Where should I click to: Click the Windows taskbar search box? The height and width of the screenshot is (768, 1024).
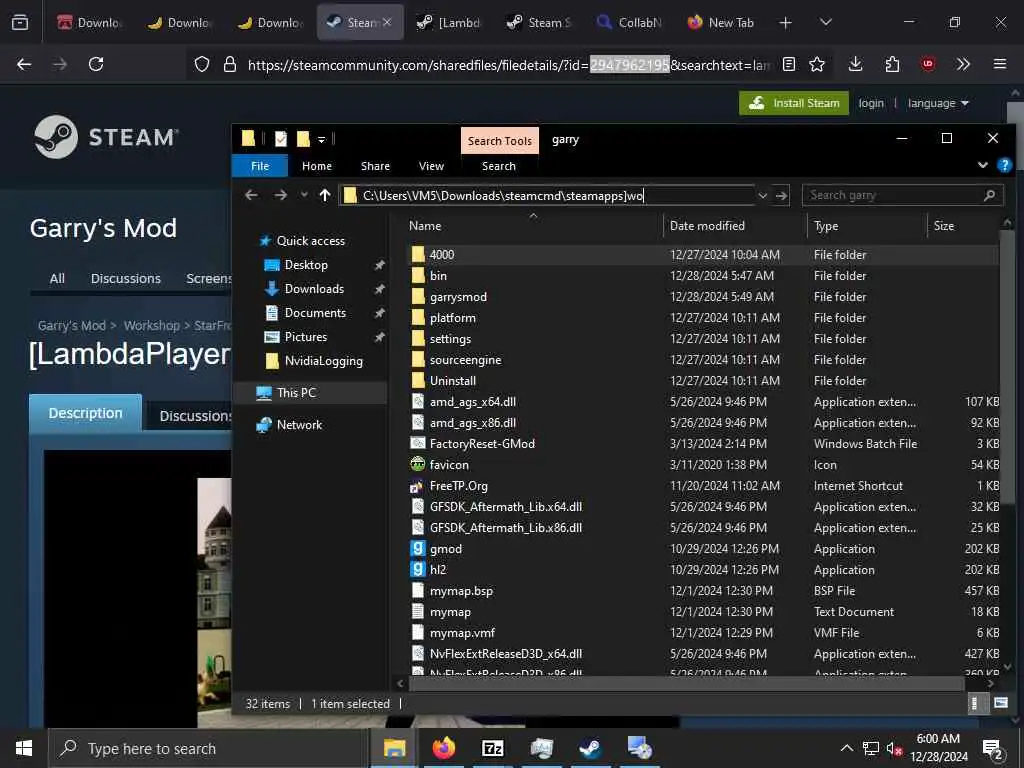[208, 748]
